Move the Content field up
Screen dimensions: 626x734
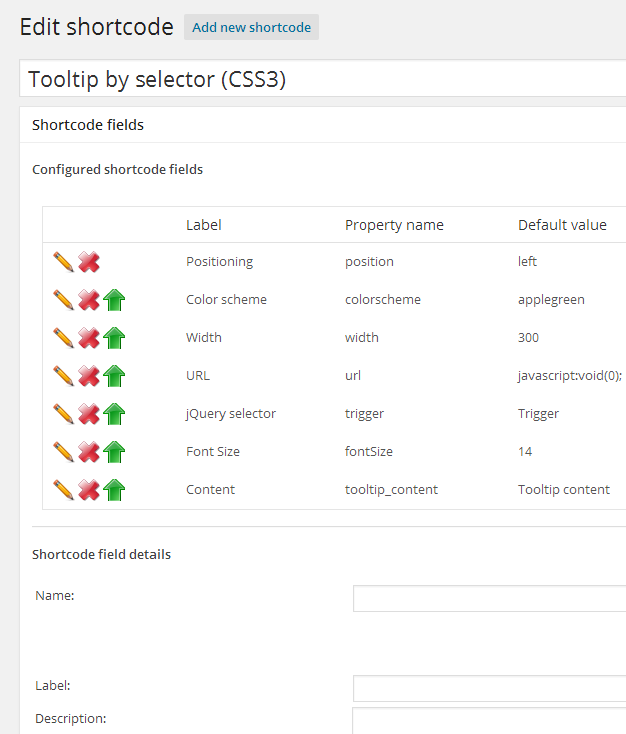coord(114,490)
